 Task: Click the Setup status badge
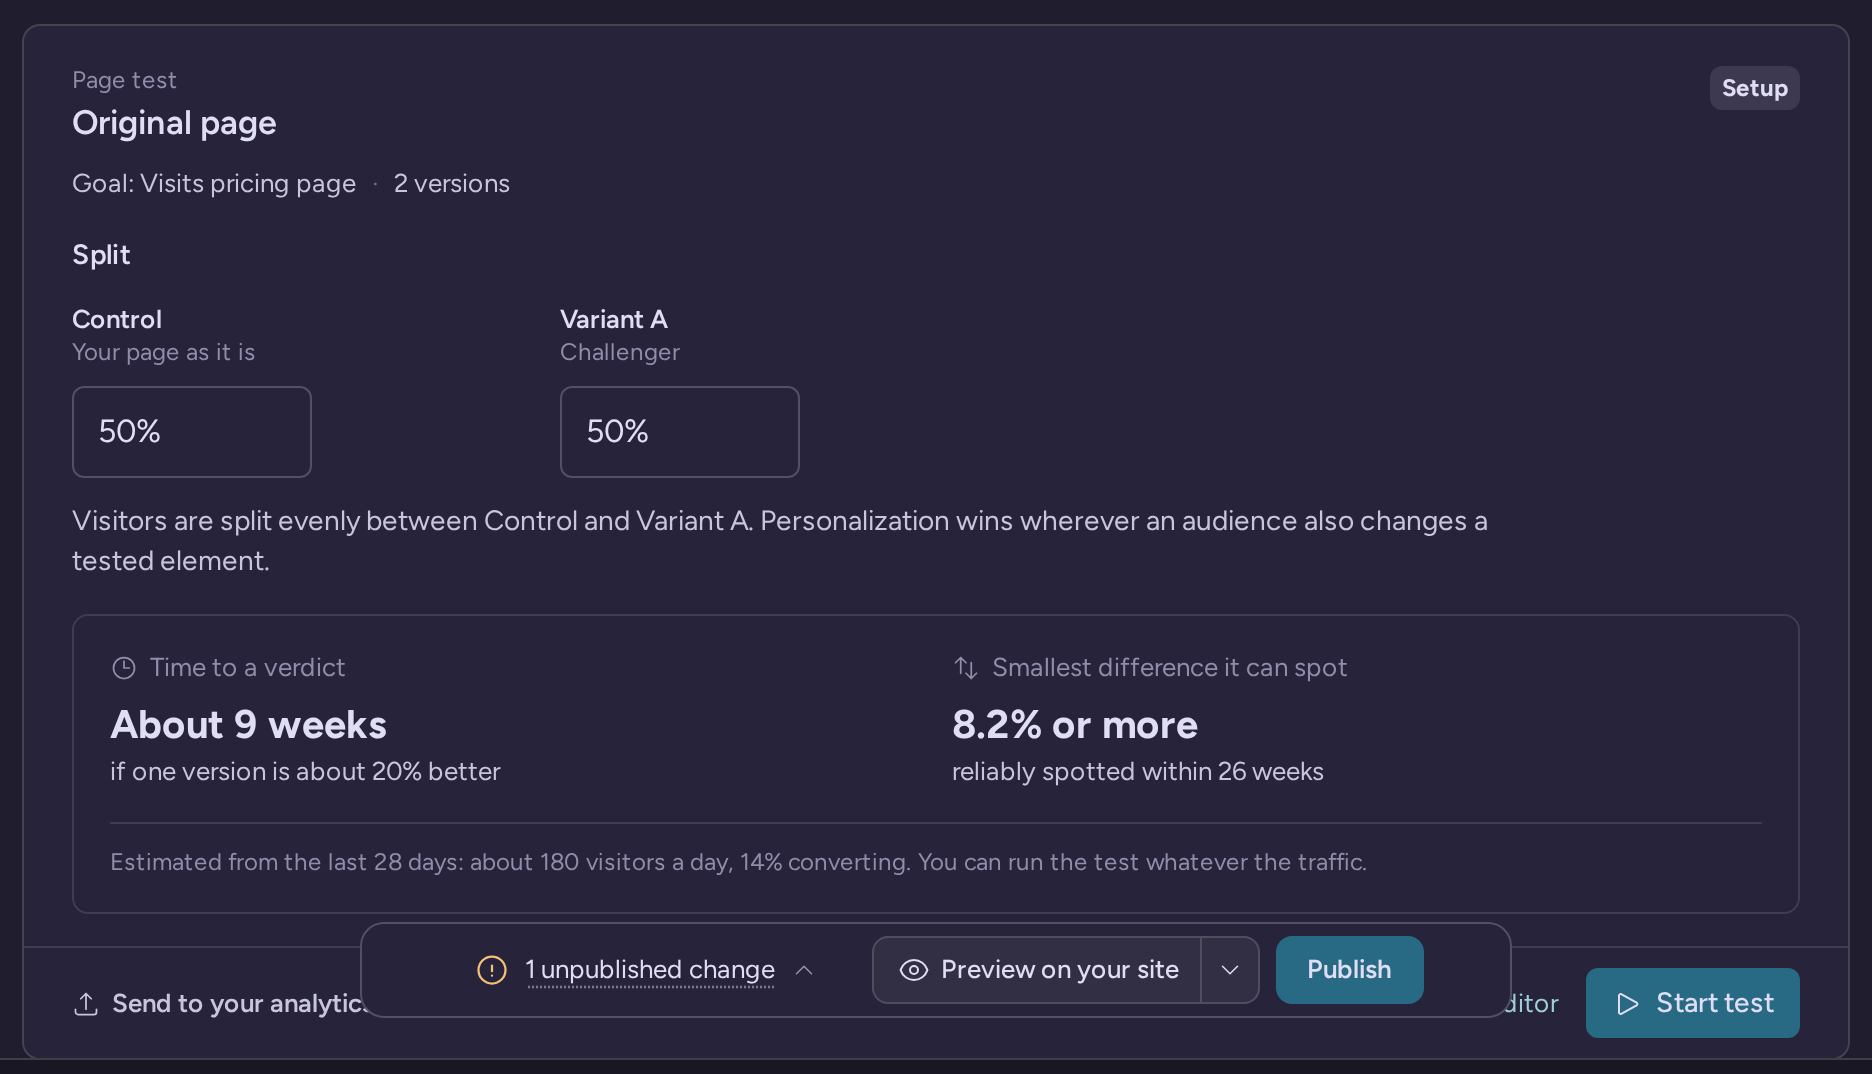[x=1755, y=88]
